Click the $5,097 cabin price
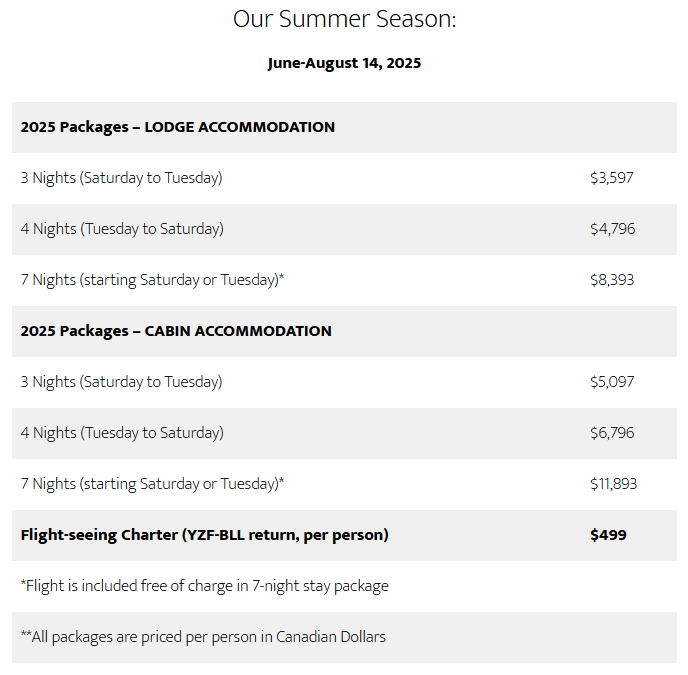 pos(612,382)
